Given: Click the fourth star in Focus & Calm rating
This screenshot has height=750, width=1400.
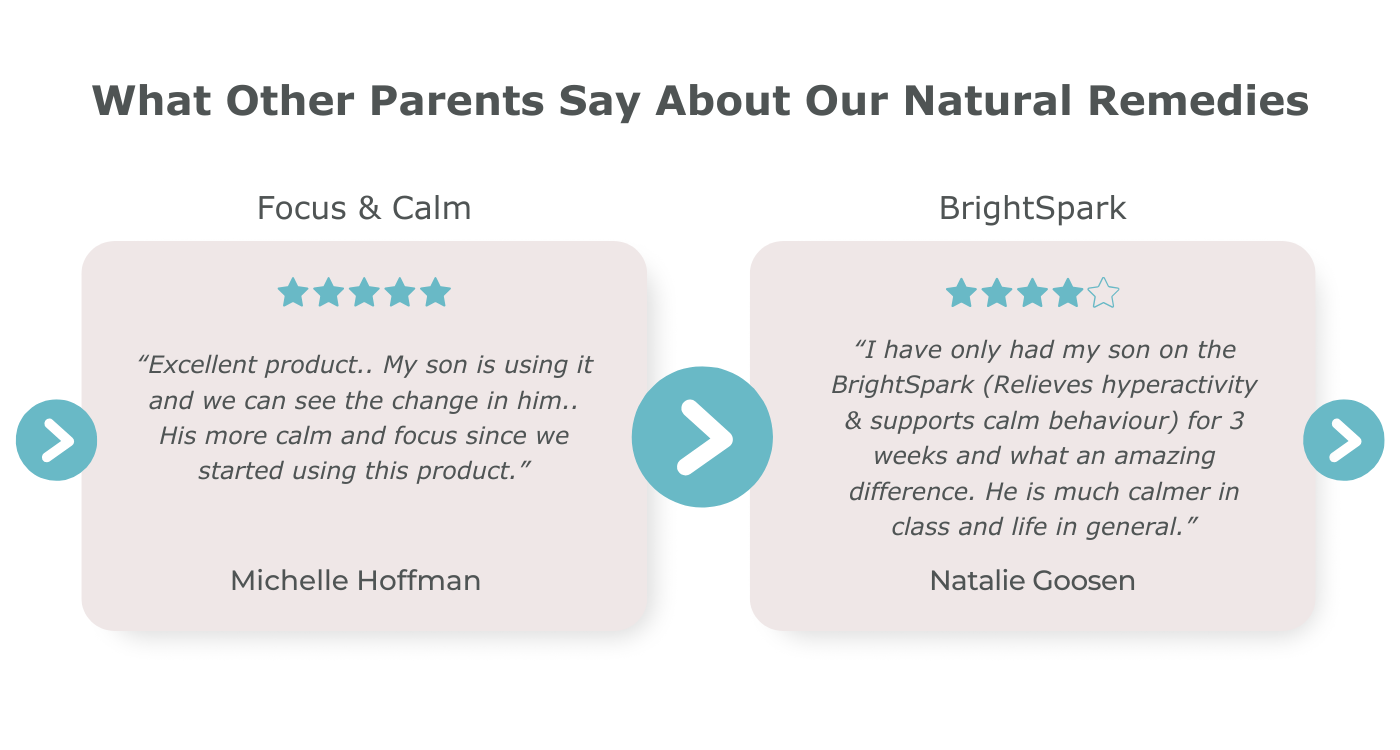Looking at the screenshot, I should point(400,293).
